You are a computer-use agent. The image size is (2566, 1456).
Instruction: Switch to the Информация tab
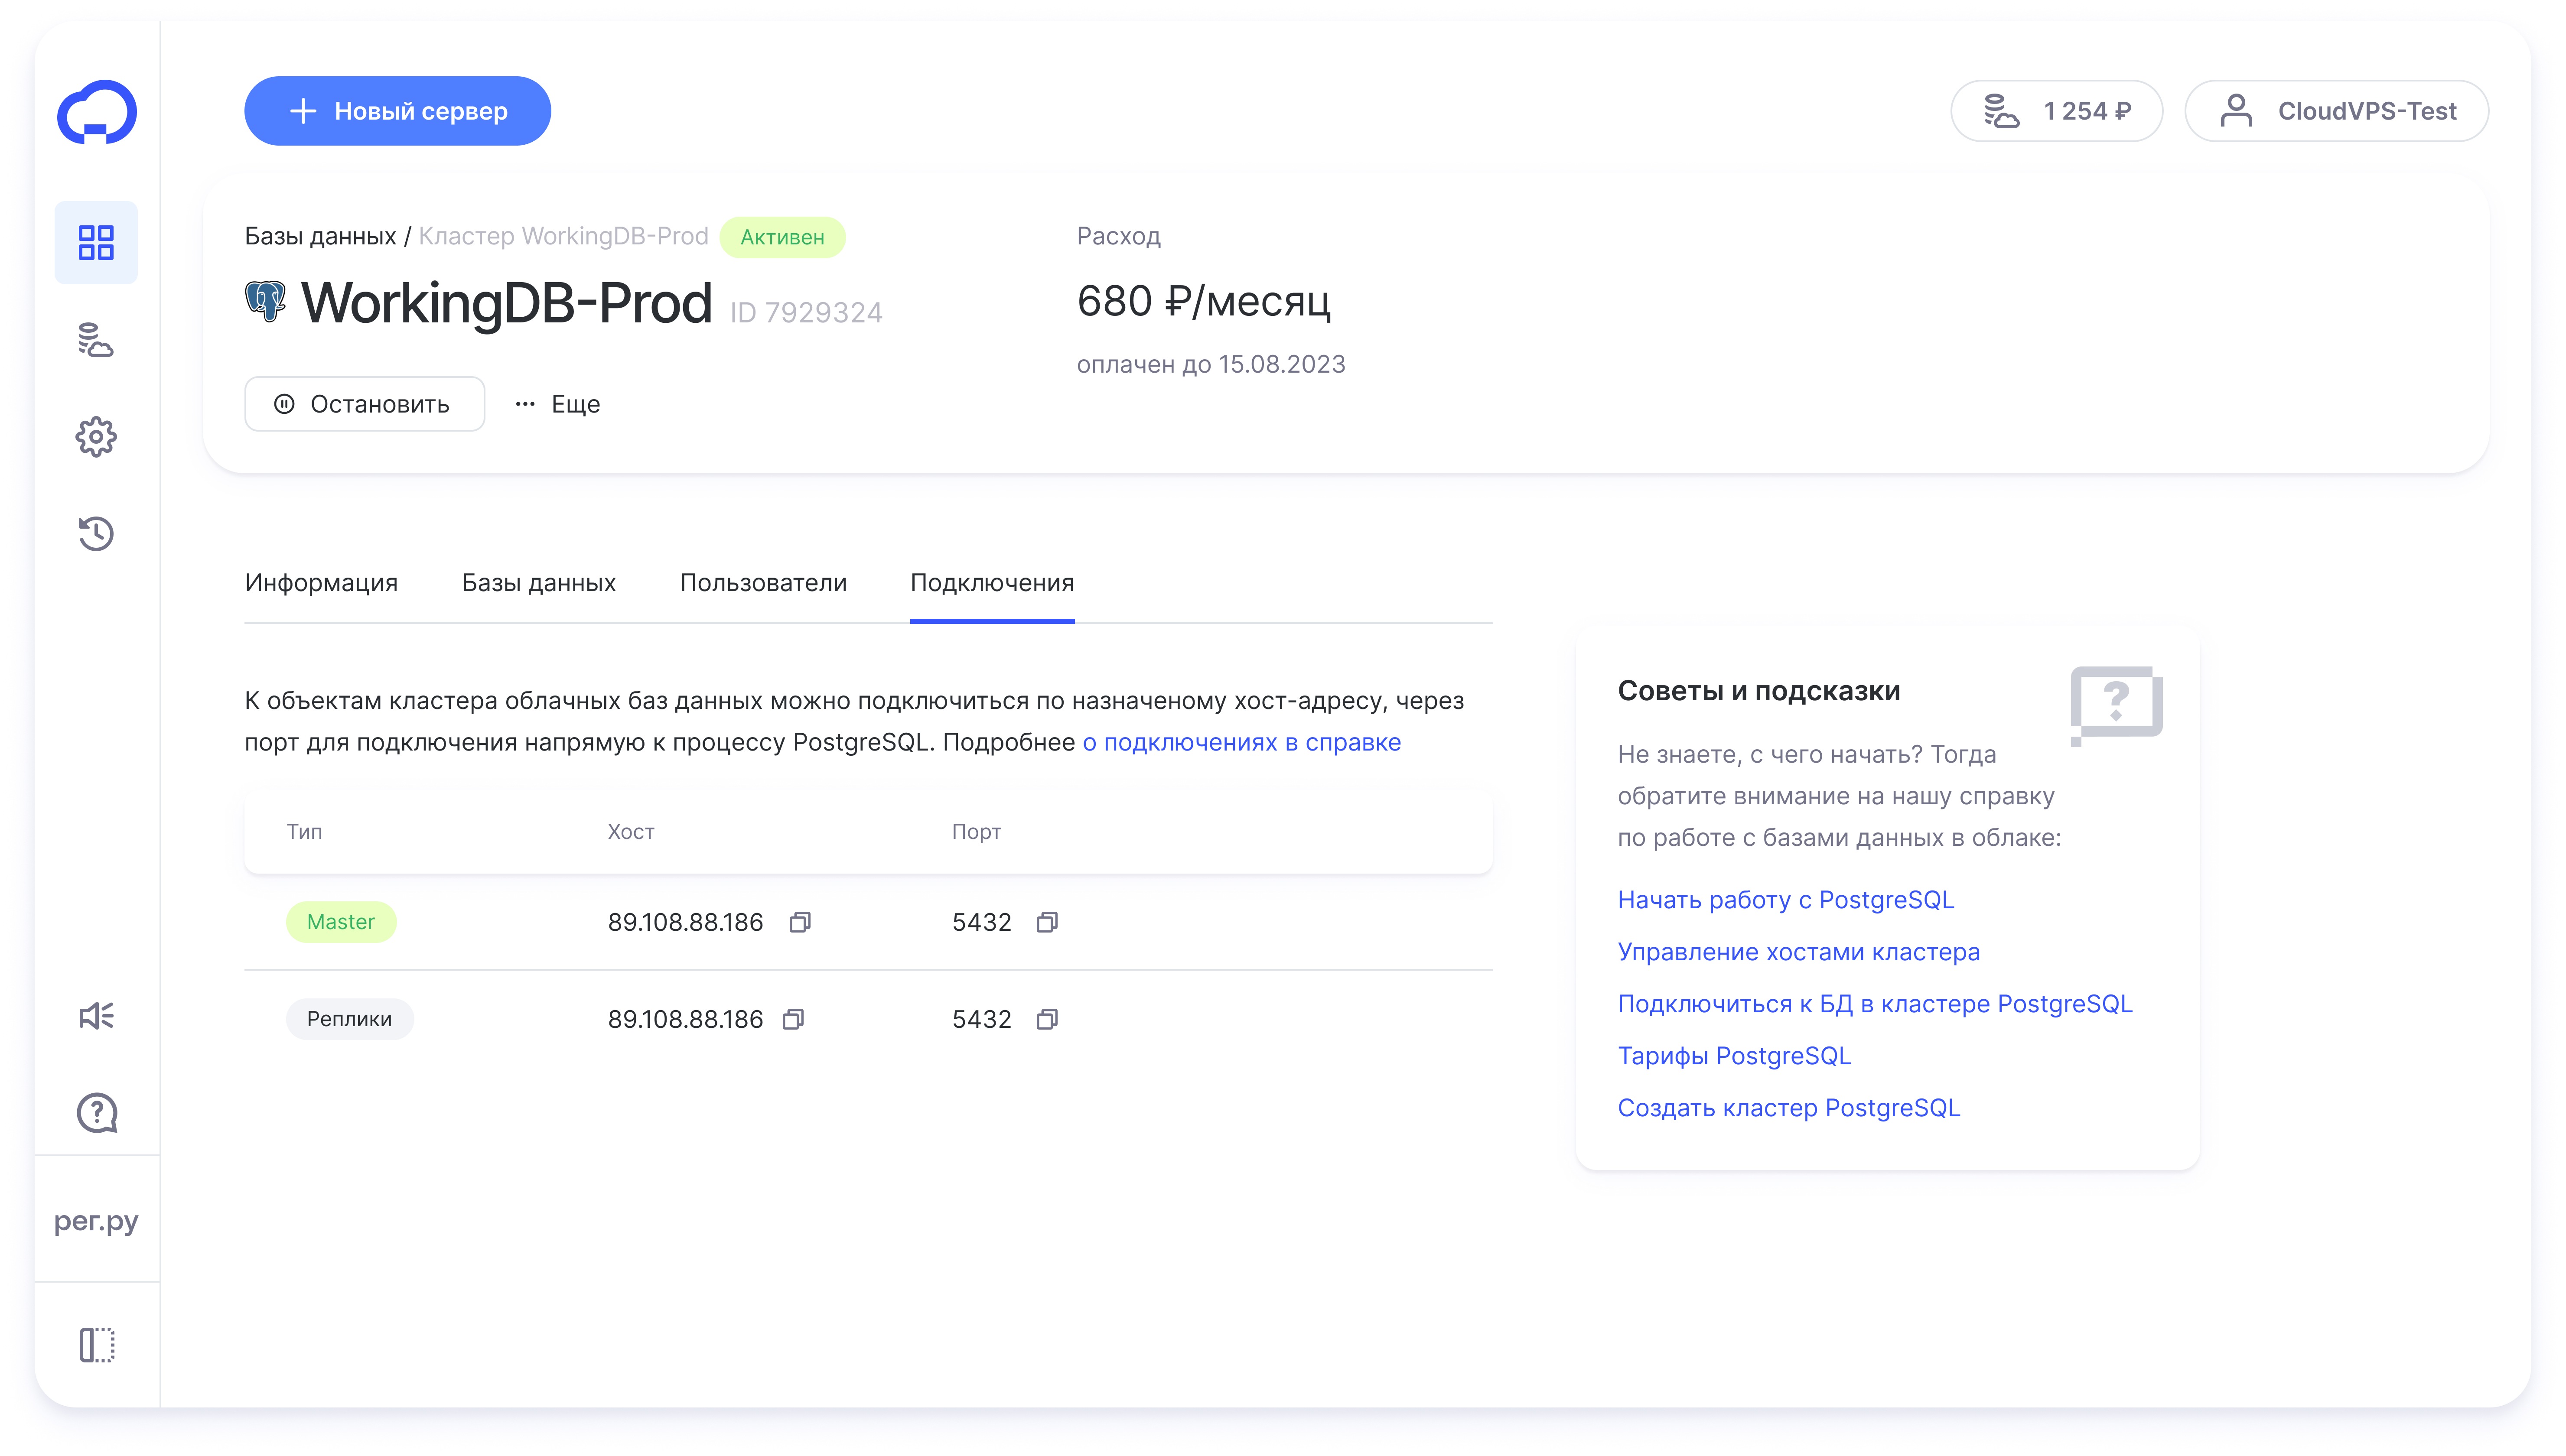coord(321,583)
